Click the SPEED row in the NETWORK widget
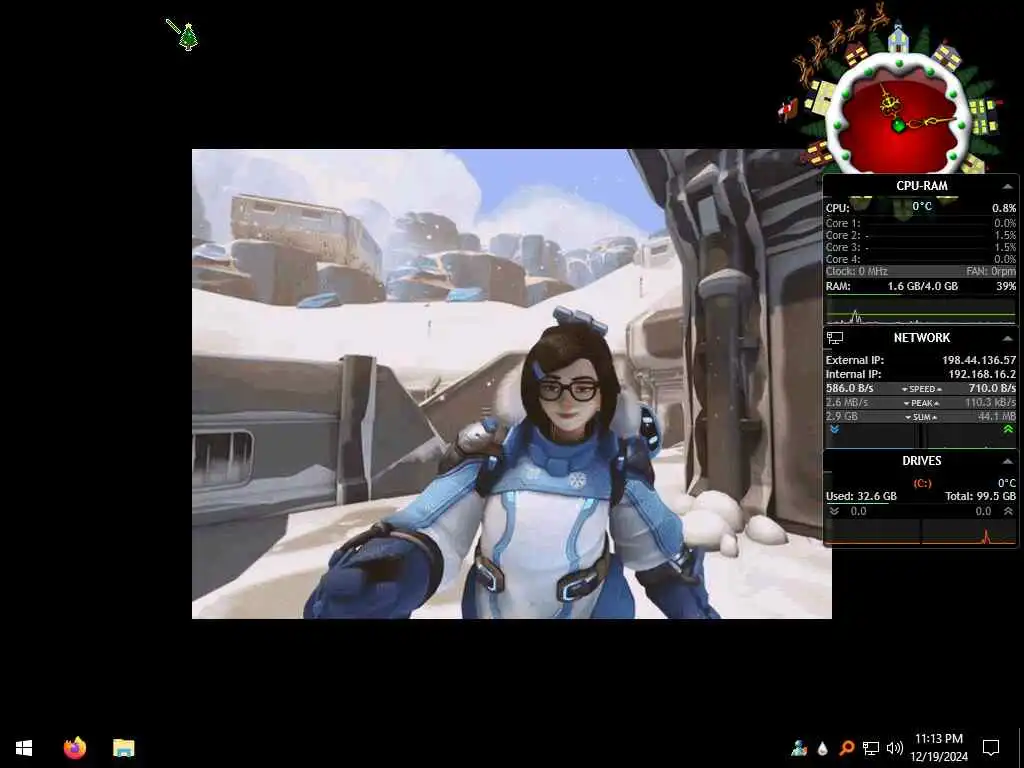1024x768 pixels. (x=921, y=389)
